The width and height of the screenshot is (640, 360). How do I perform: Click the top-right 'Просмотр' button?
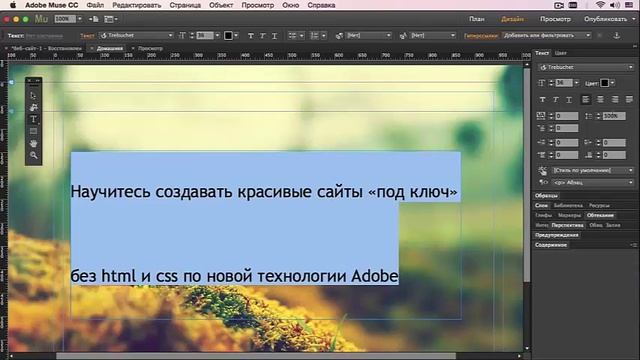(555, 19)
